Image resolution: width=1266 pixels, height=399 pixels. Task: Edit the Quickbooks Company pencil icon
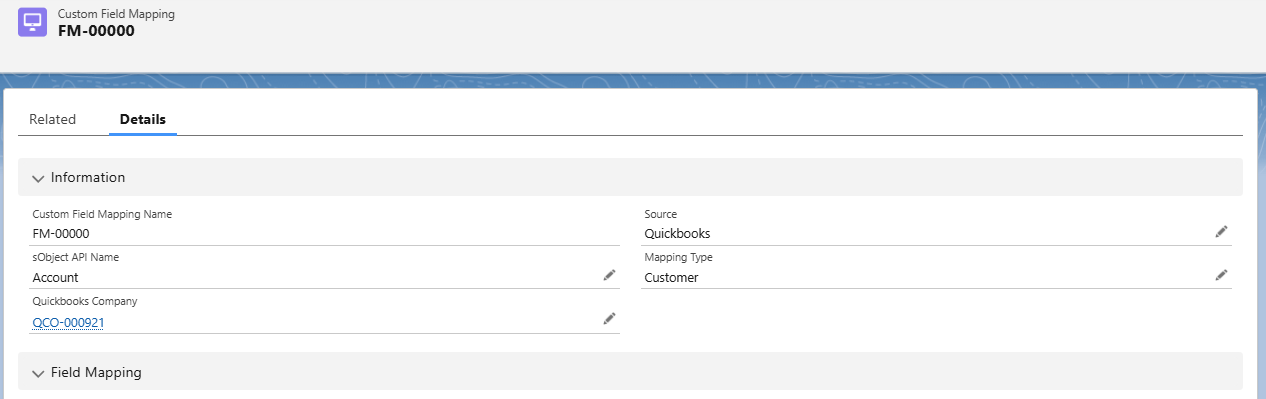[x=609, y=319]
